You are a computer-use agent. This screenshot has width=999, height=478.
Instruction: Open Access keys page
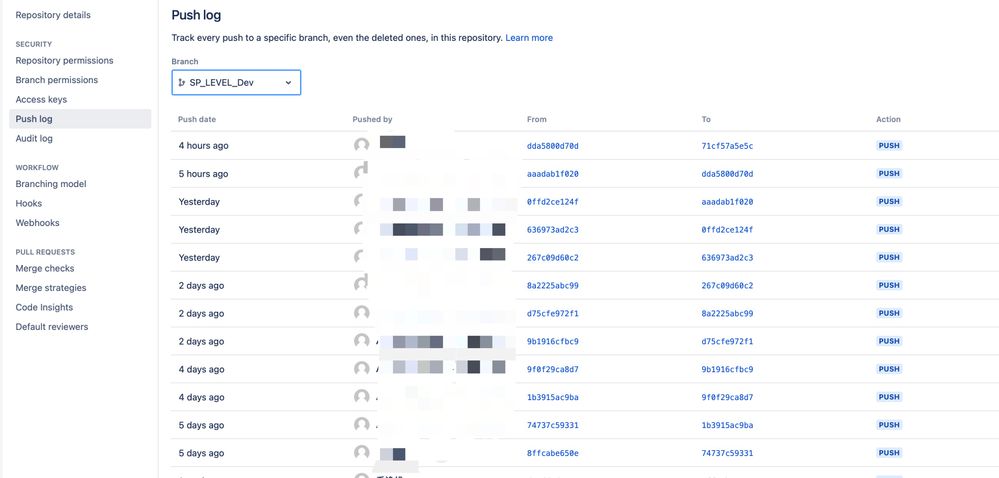click(41, 99)
